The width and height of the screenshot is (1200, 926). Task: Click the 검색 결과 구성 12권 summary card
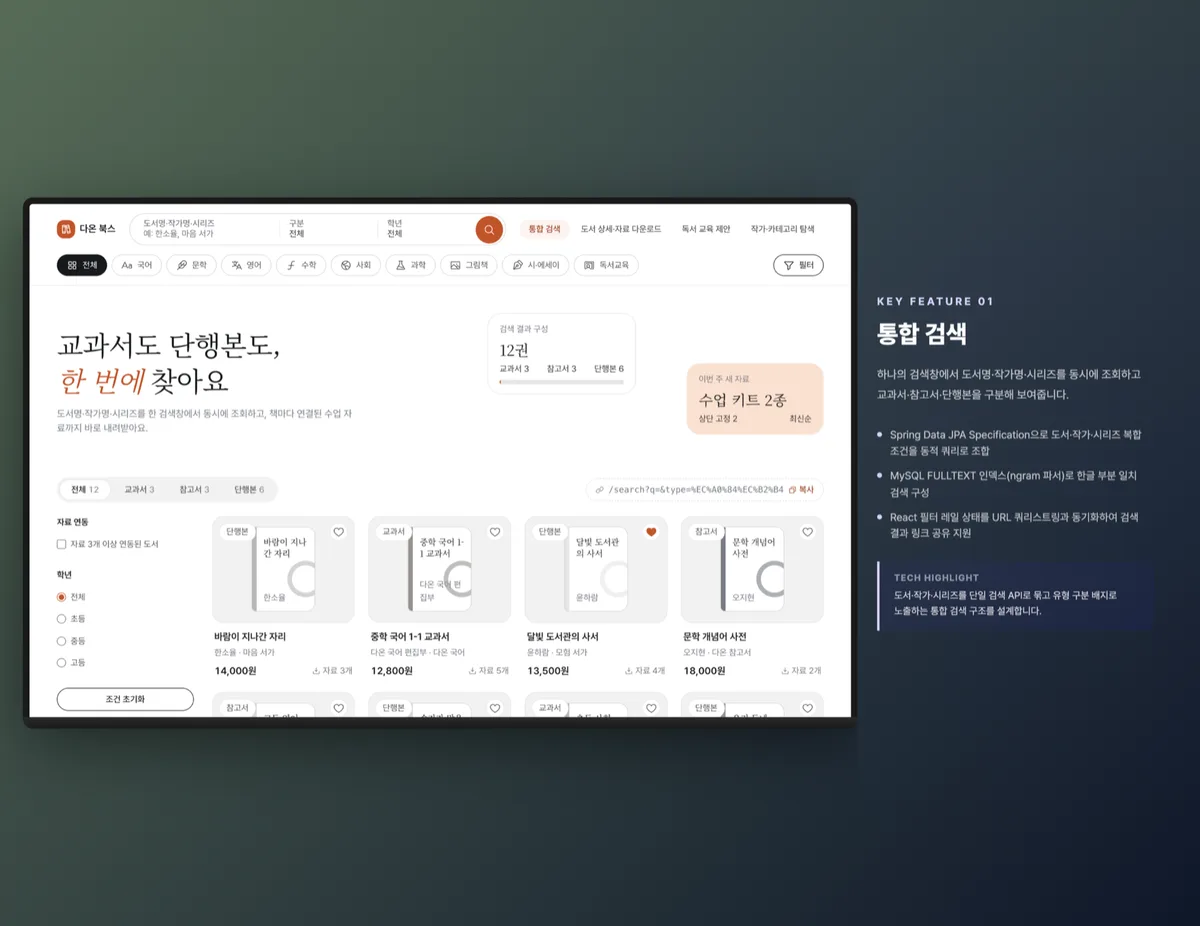click(562, 354)
